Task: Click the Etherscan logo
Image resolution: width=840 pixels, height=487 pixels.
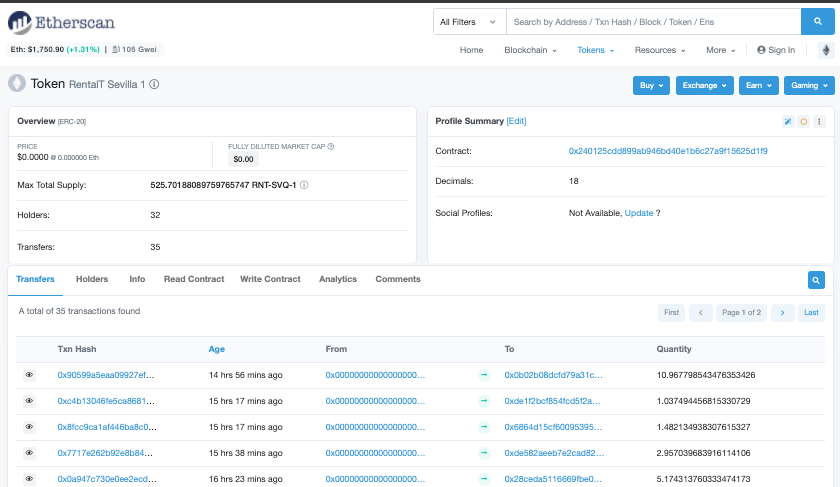Action: tap(61, 23)
